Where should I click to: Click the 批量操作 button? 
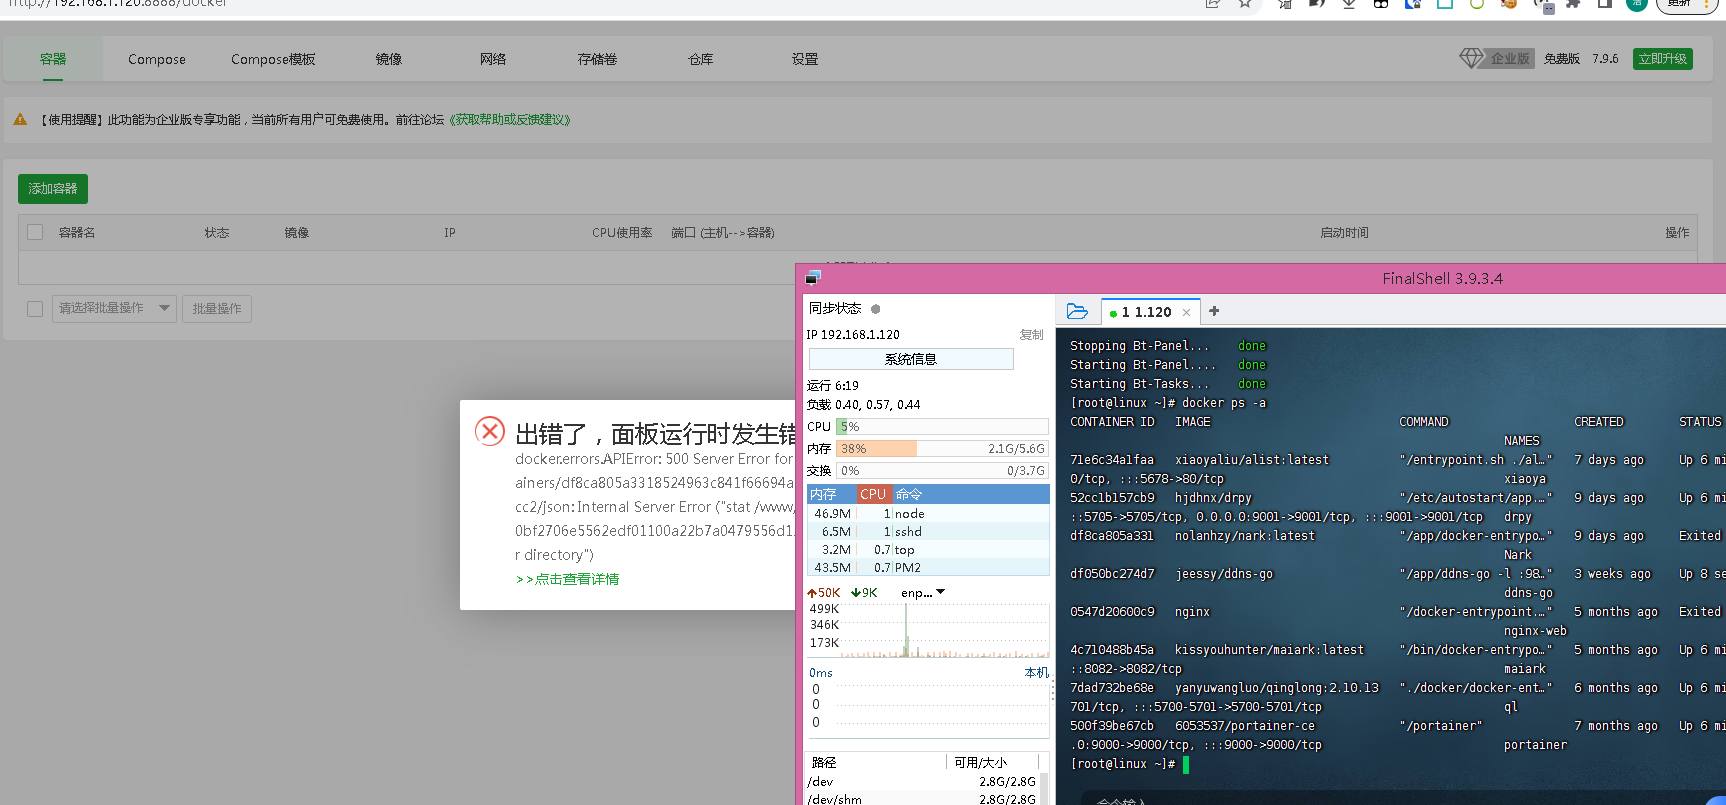(x=217, y=308)
